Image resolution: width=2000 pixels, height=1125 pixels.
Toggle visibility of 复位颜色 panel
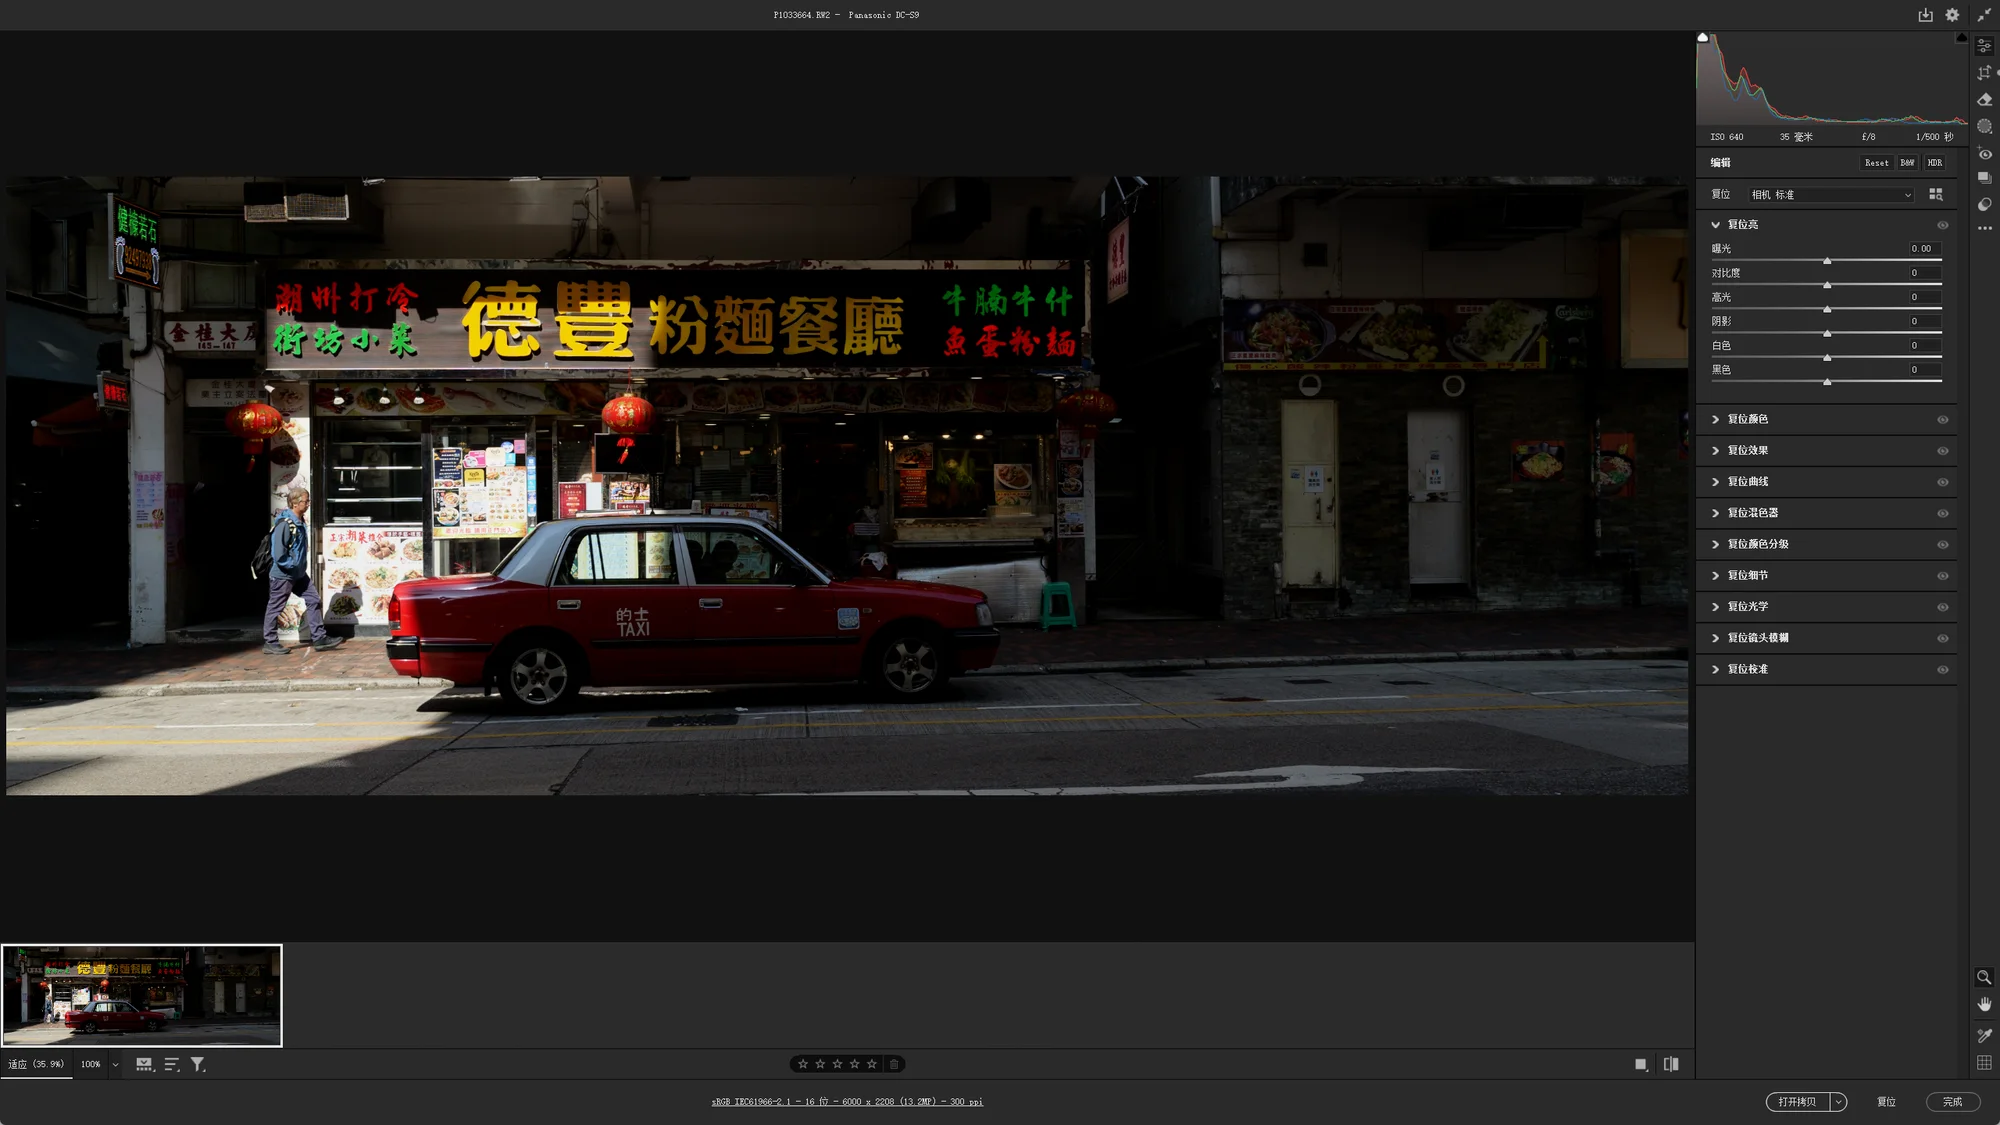[1942, 420]
